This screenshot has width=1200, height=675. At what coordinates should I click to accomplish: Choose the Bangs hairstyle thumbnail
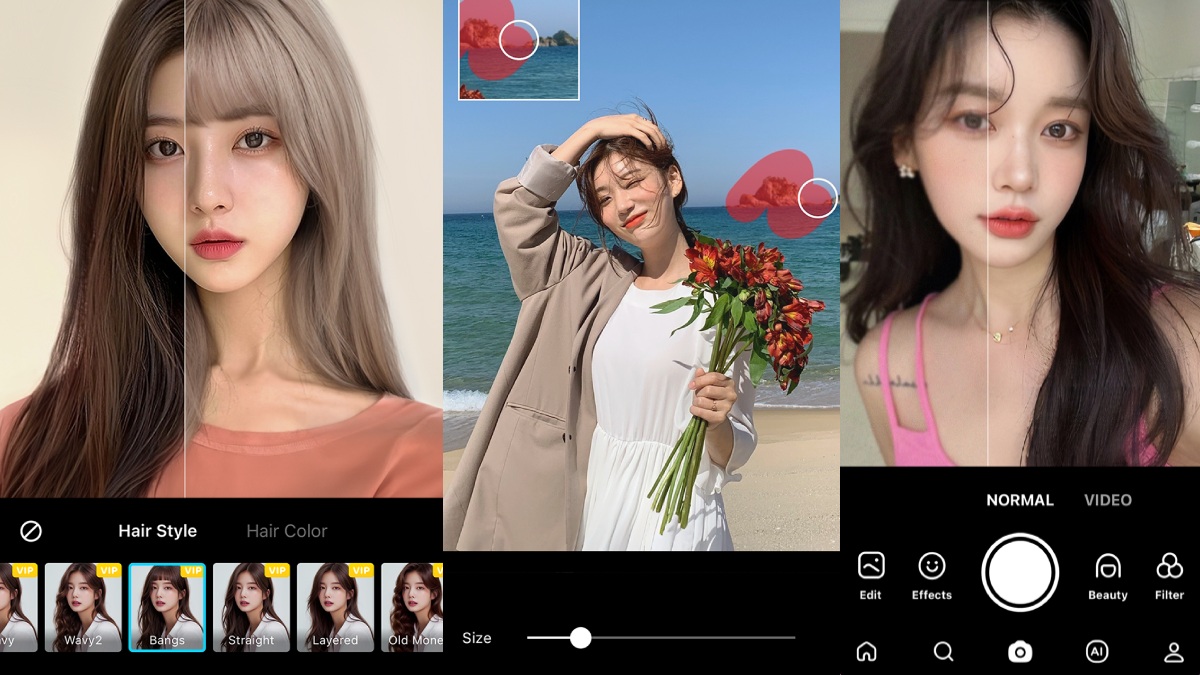167,607
